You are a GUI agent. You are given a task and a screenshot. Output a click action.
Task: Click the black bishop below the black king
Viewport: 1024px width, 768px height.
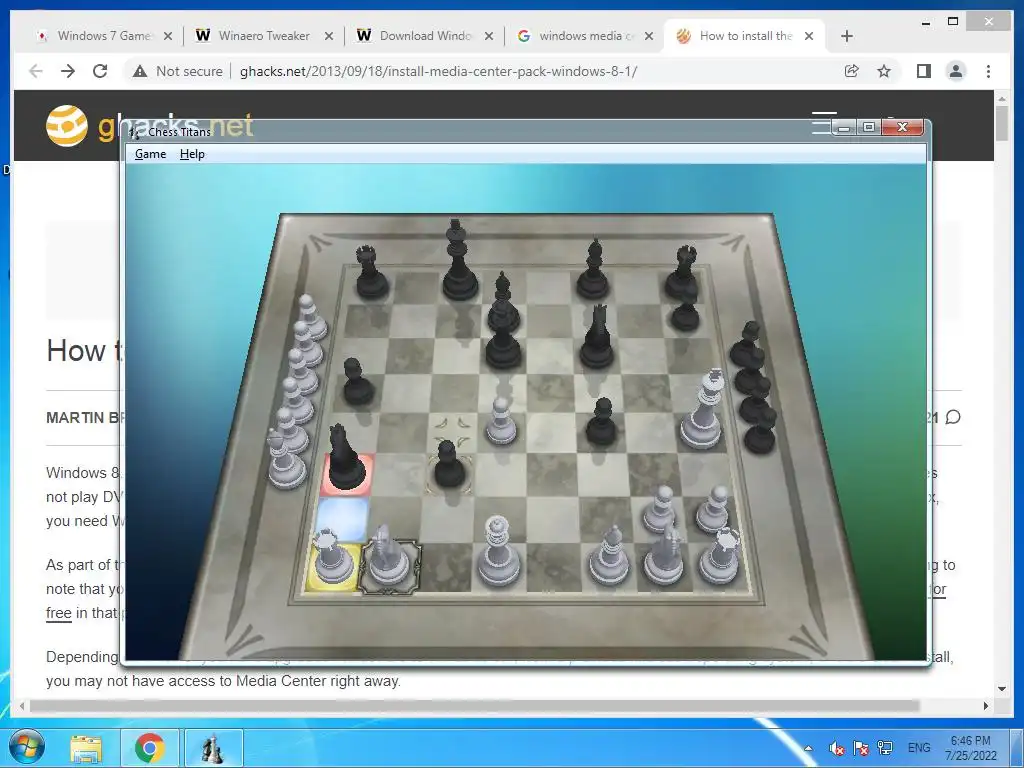coord(503,303)
